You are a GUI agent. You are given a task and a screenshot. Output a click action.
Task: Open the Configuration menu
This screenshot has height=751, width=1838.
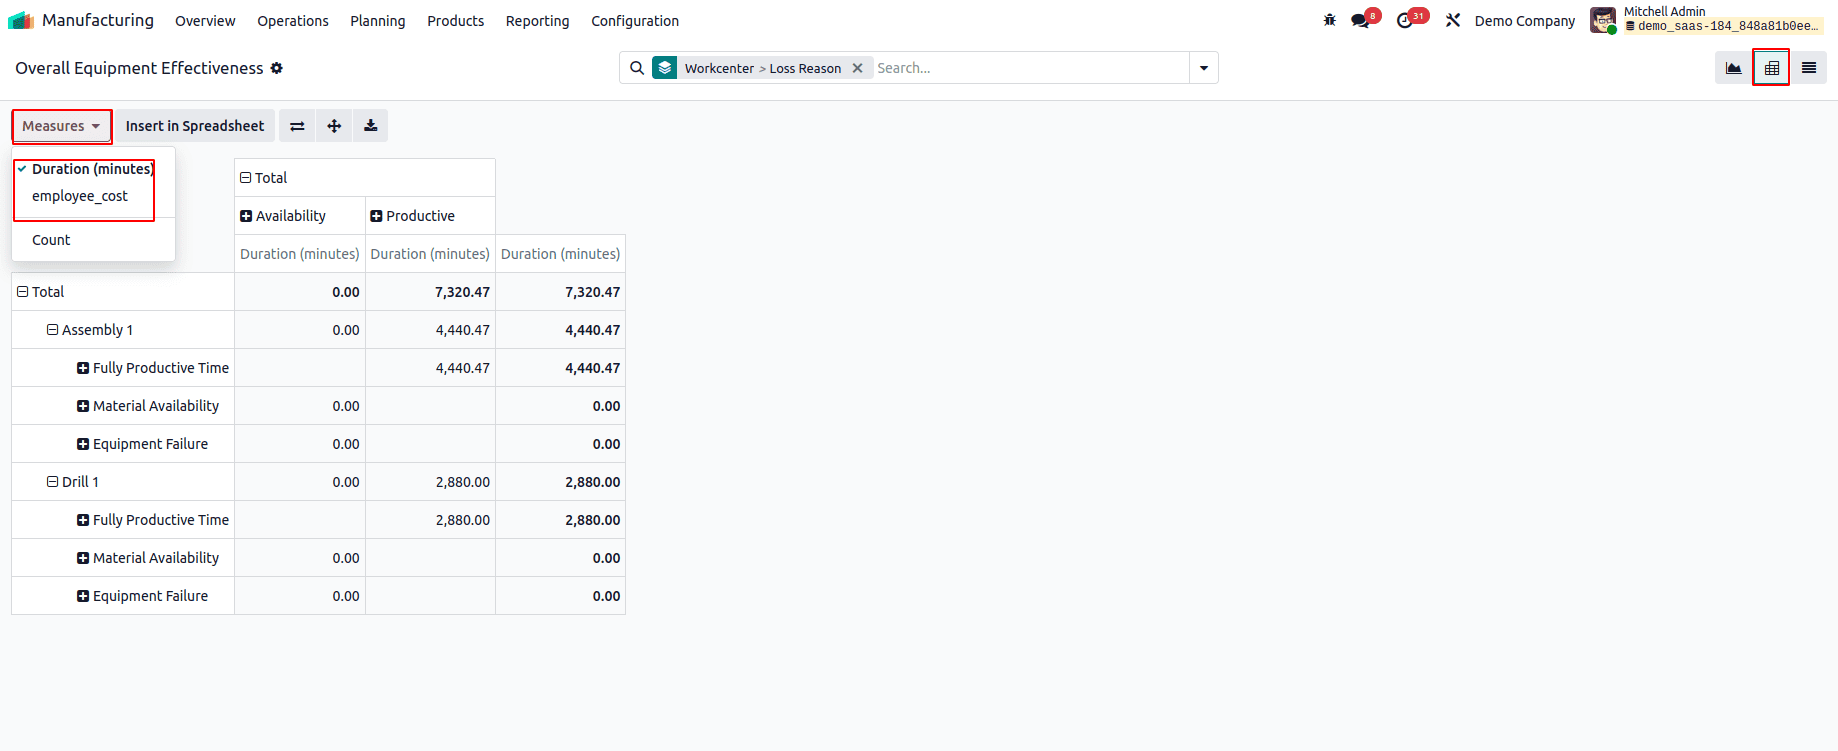[635, 21]
